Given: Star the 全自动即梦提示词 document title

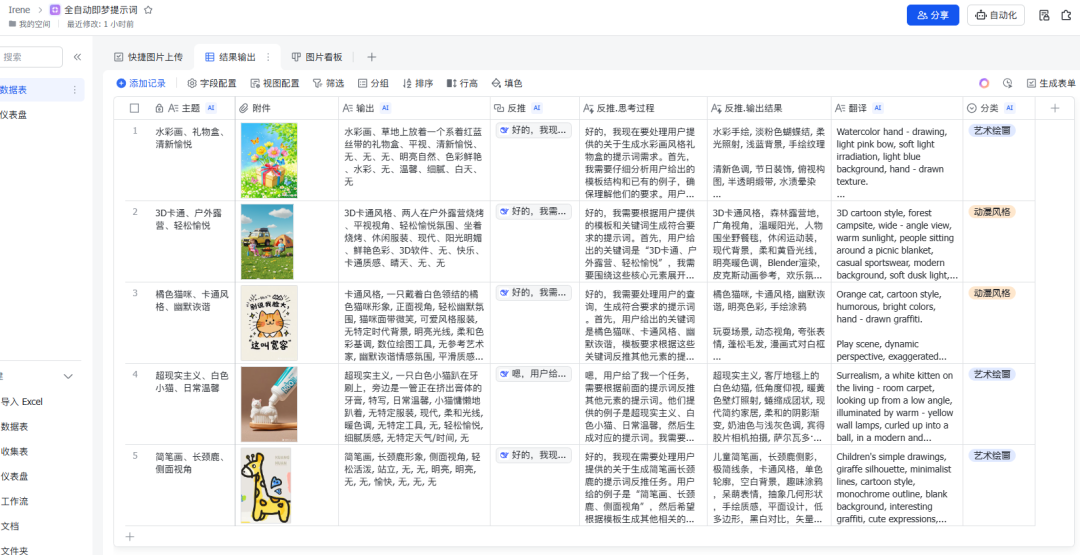Looking at the screenshot, I should [x=148, y=10].
